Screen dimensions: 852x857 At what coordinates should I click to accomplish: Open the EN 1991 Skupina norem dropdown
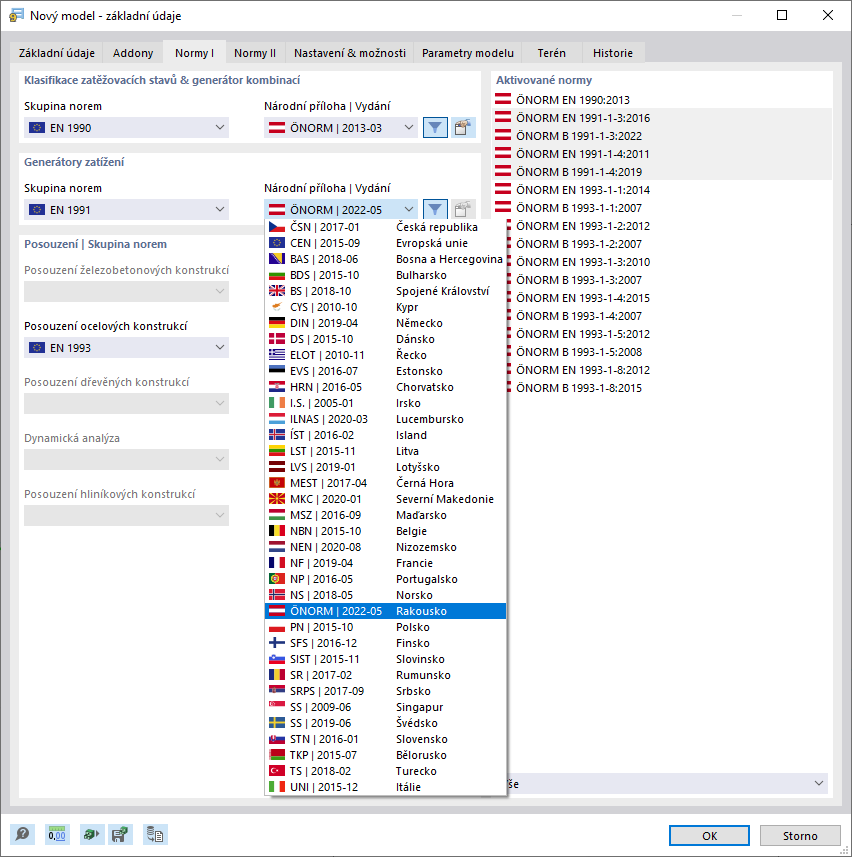[x=126, y=209]
